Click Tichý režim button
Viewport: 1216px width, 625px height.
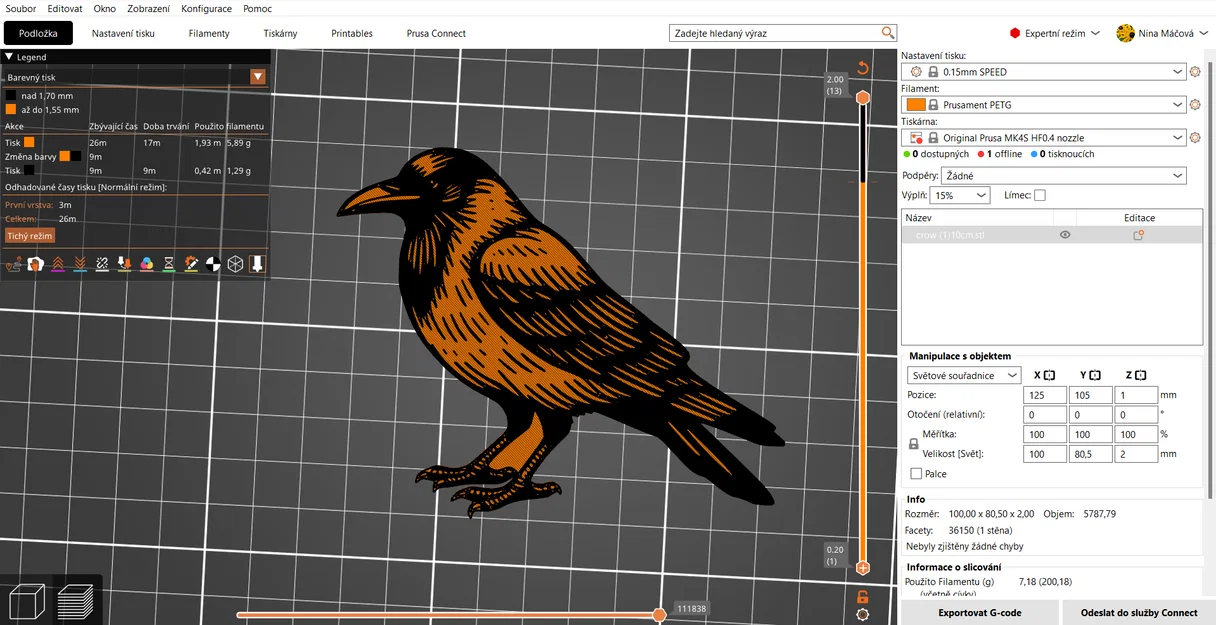pyautogui.click(x=29, y=236)
